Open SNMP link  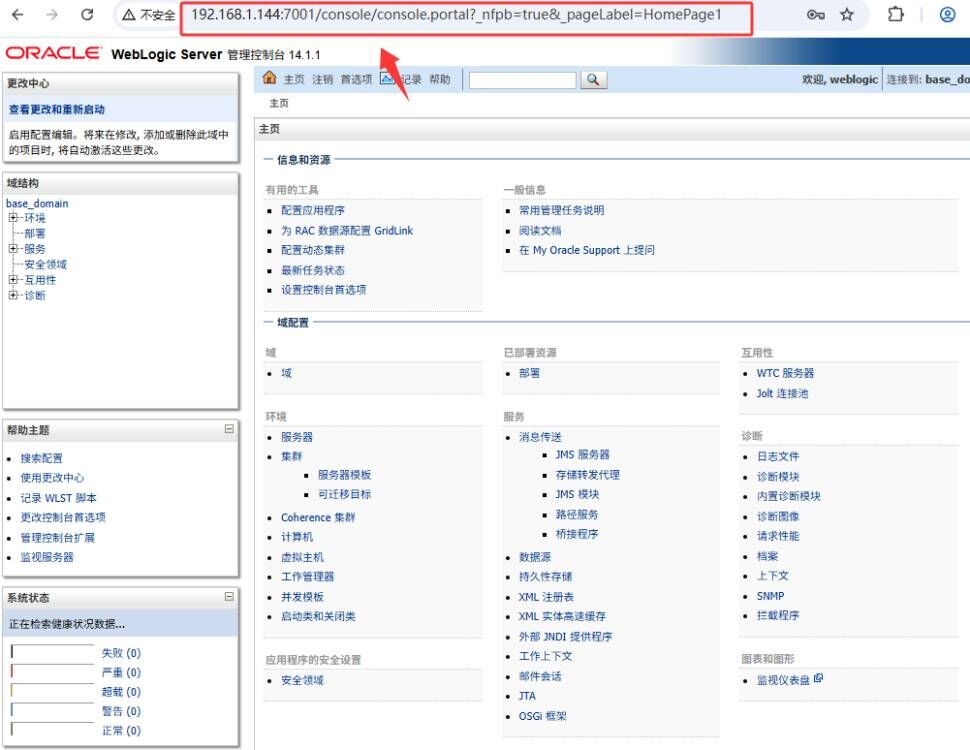[770, 596]
